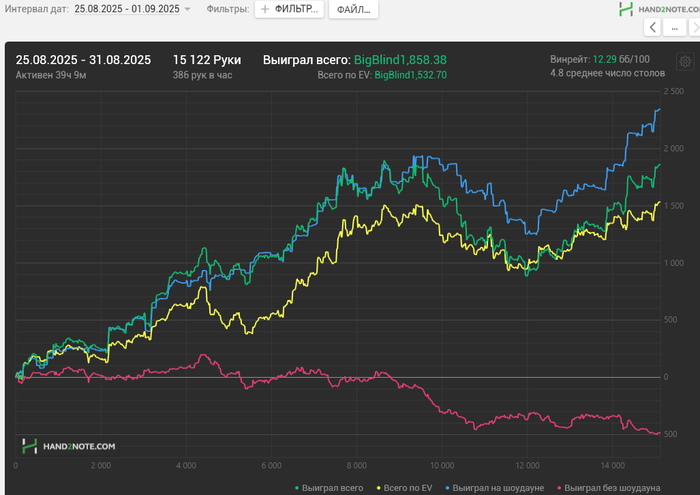The image size is (700, 495).
Task: Open the graph settings gear icon
Action: (x=685, y=62)
